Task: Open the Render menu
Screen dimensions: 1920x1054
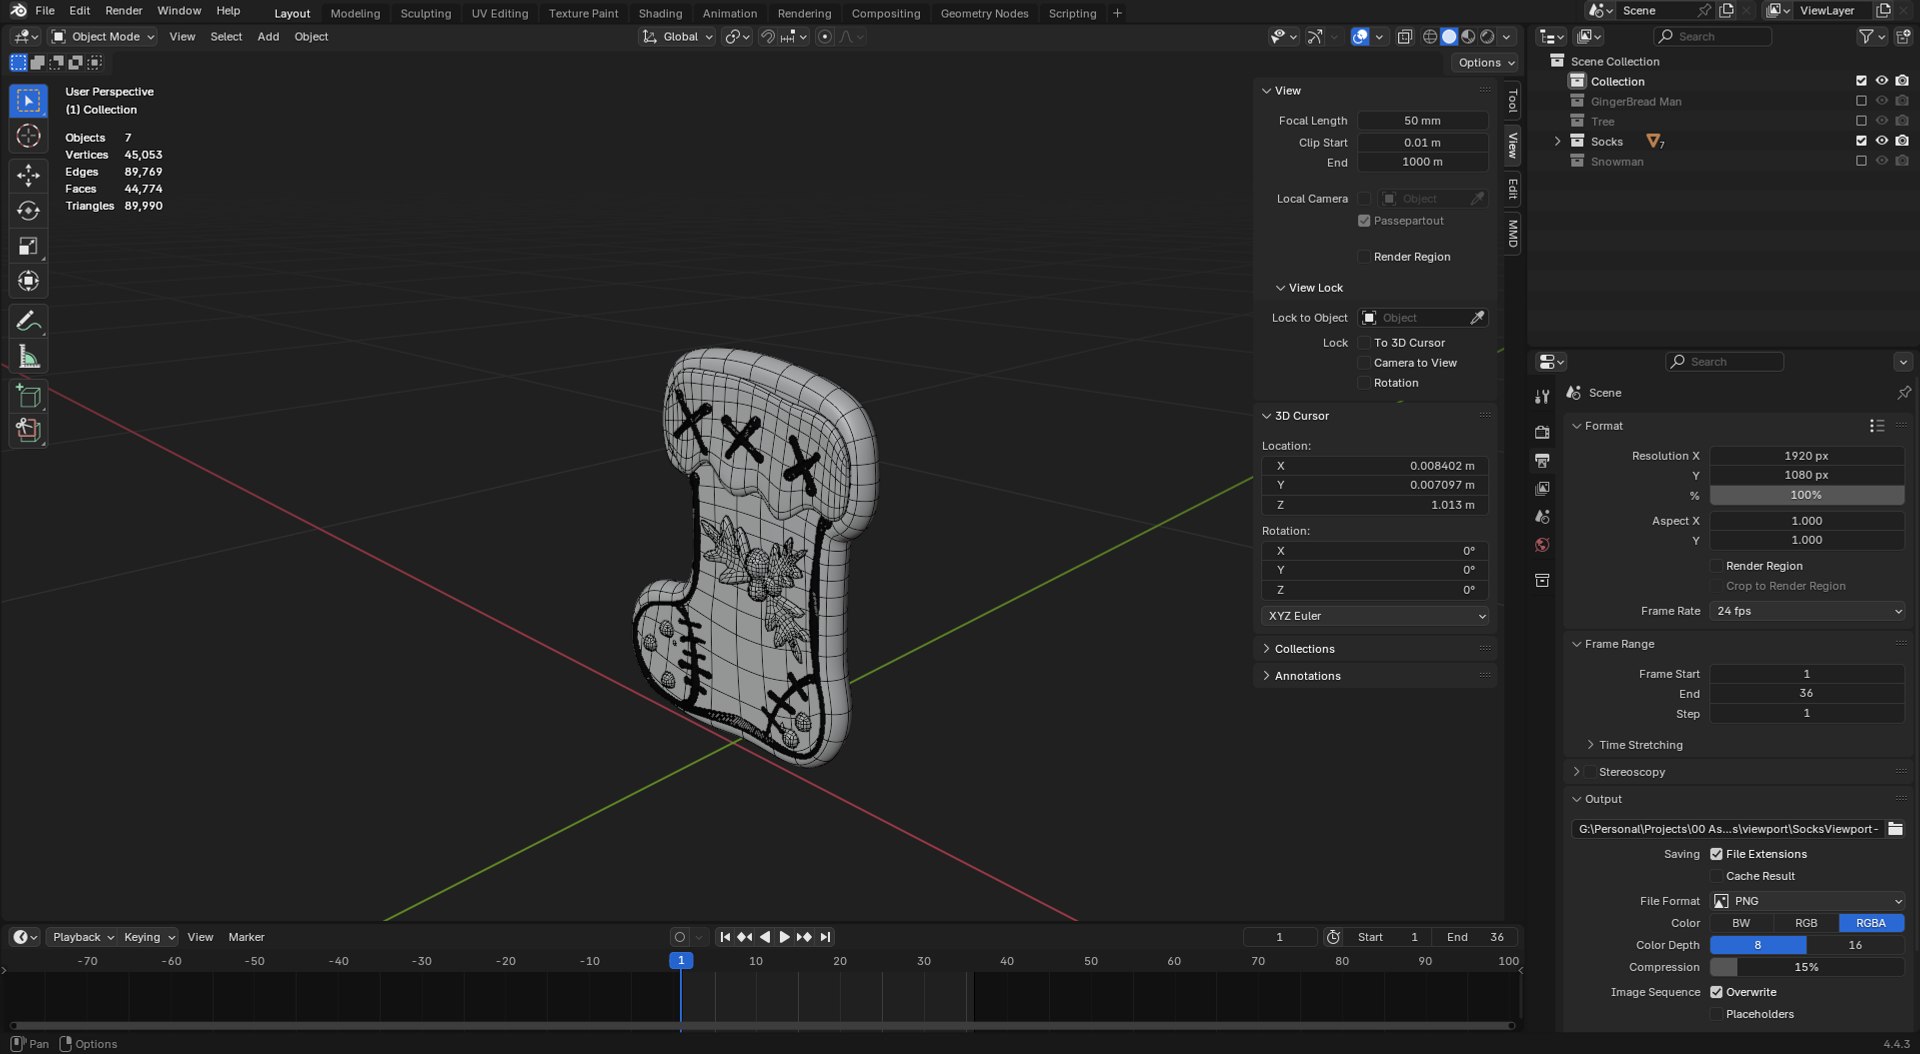Action: (x=124, y=10)
